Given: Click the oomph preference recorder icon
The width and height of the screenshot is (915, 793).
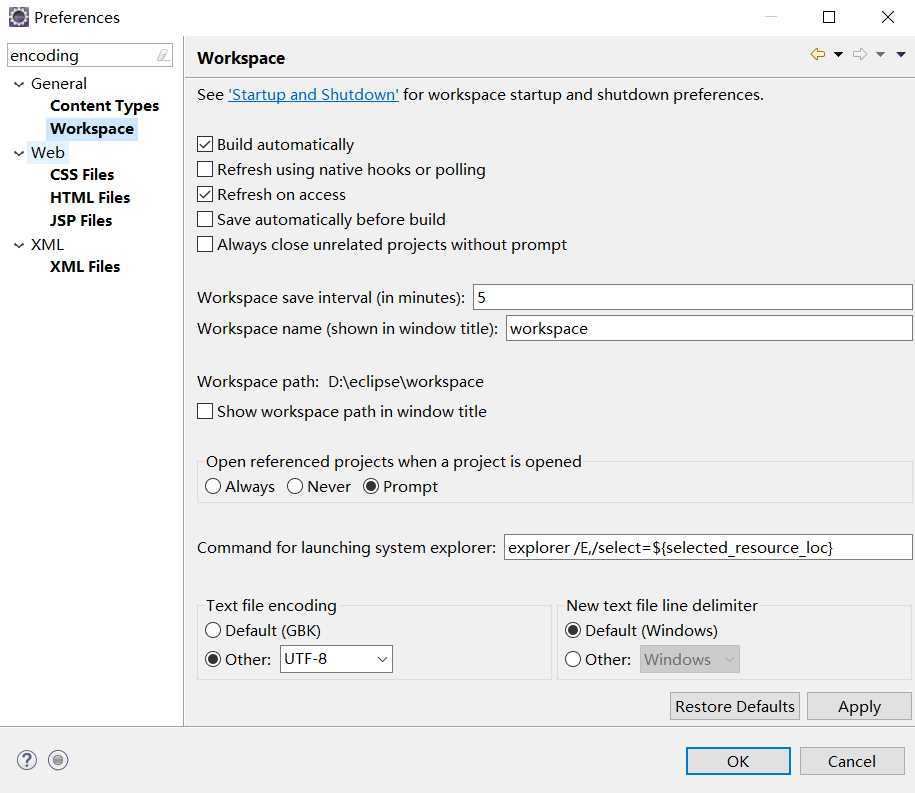Looking at the screenshot, I should pos(58,760).
